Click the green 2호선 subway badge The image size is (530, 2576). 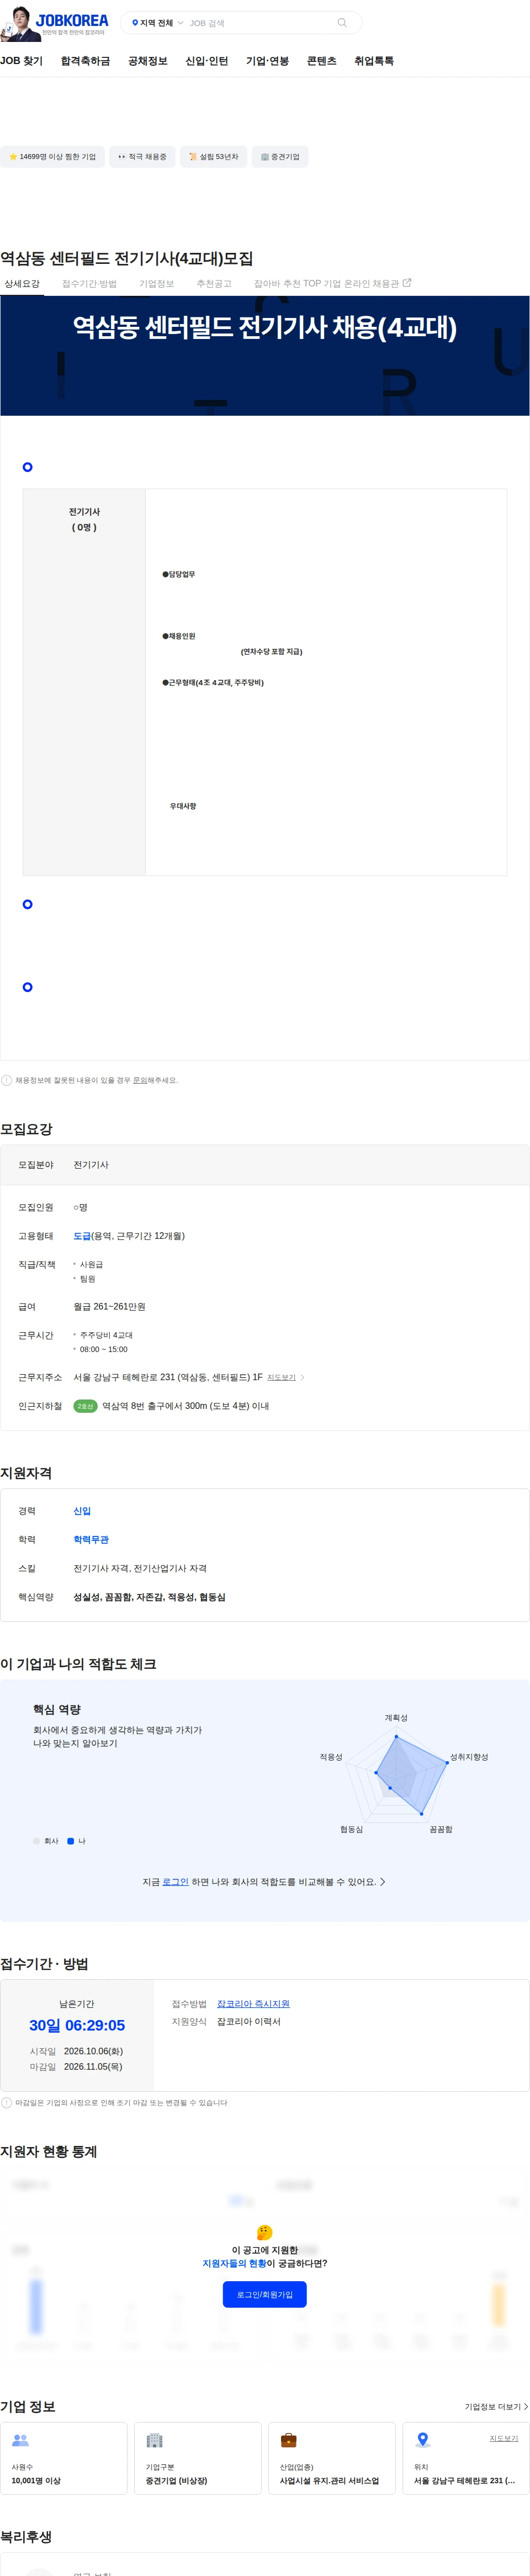click(85, 1406)
